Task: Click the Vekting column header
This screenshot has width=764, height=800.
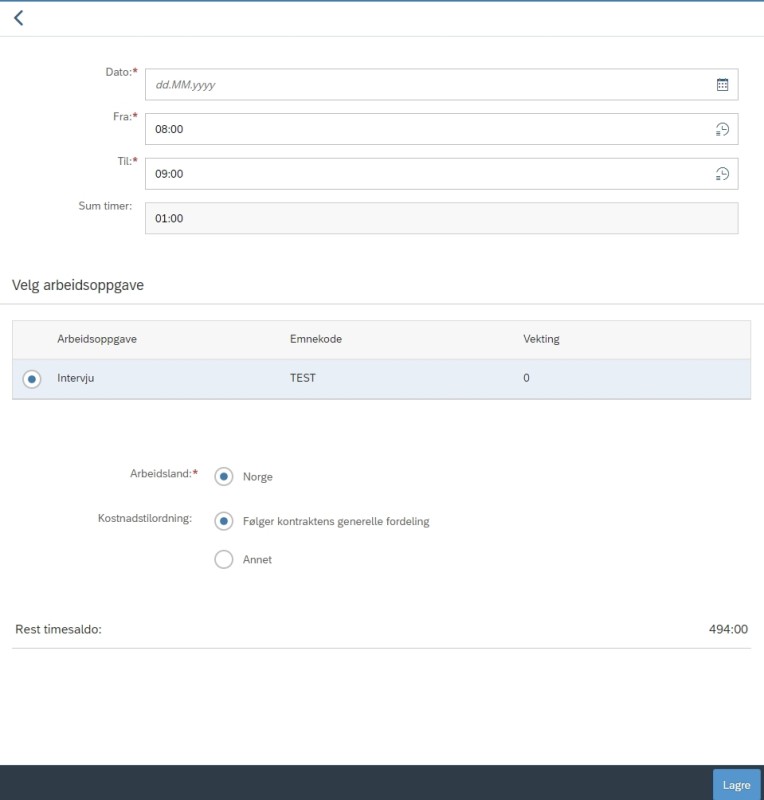Action: 541,339
